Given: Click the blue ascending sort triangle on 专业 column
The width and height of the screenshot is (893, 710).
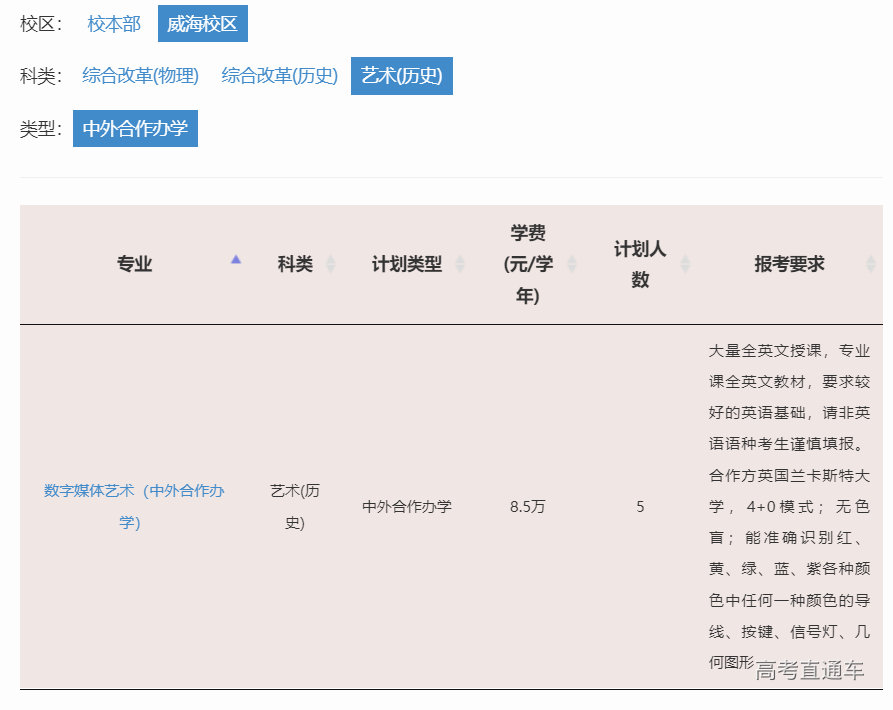Looking at the screenshot, I should click(x=236, y=258).
